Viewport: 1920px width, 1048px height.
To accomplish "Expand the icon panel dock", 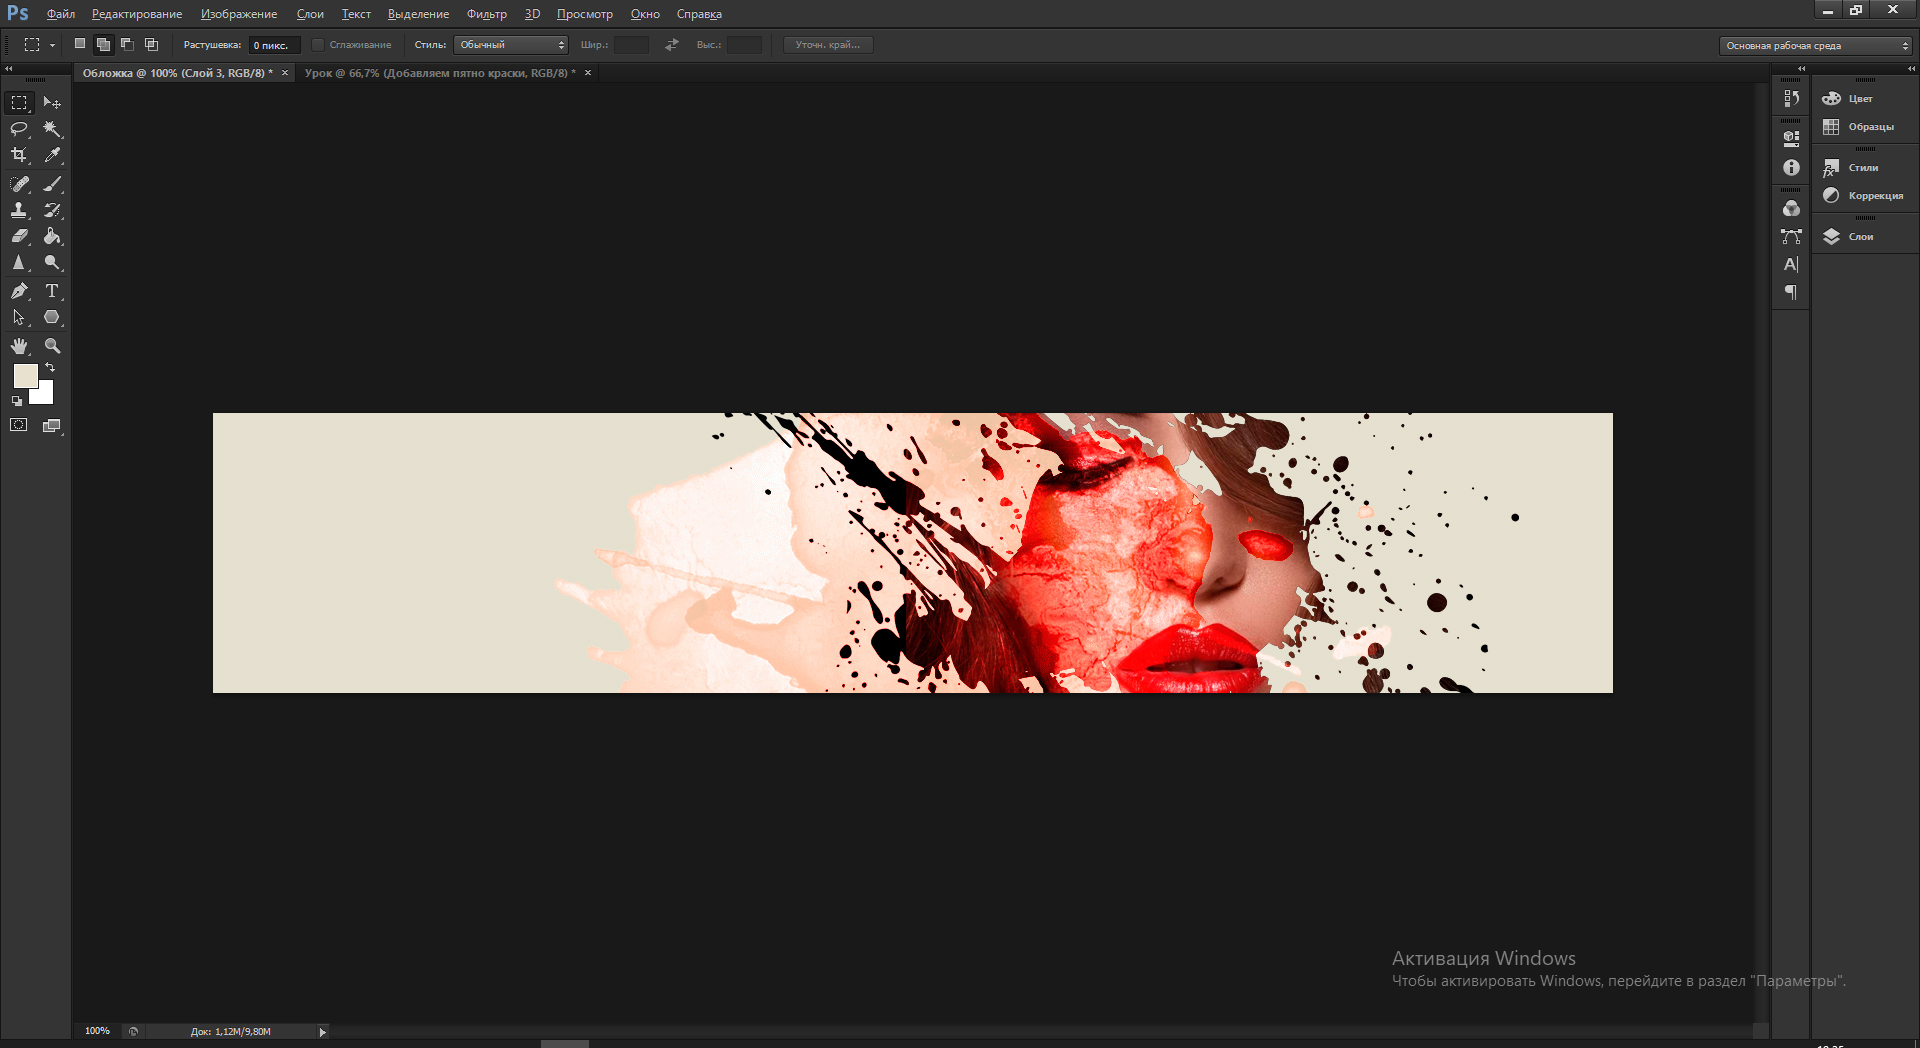I will 1801,69.
